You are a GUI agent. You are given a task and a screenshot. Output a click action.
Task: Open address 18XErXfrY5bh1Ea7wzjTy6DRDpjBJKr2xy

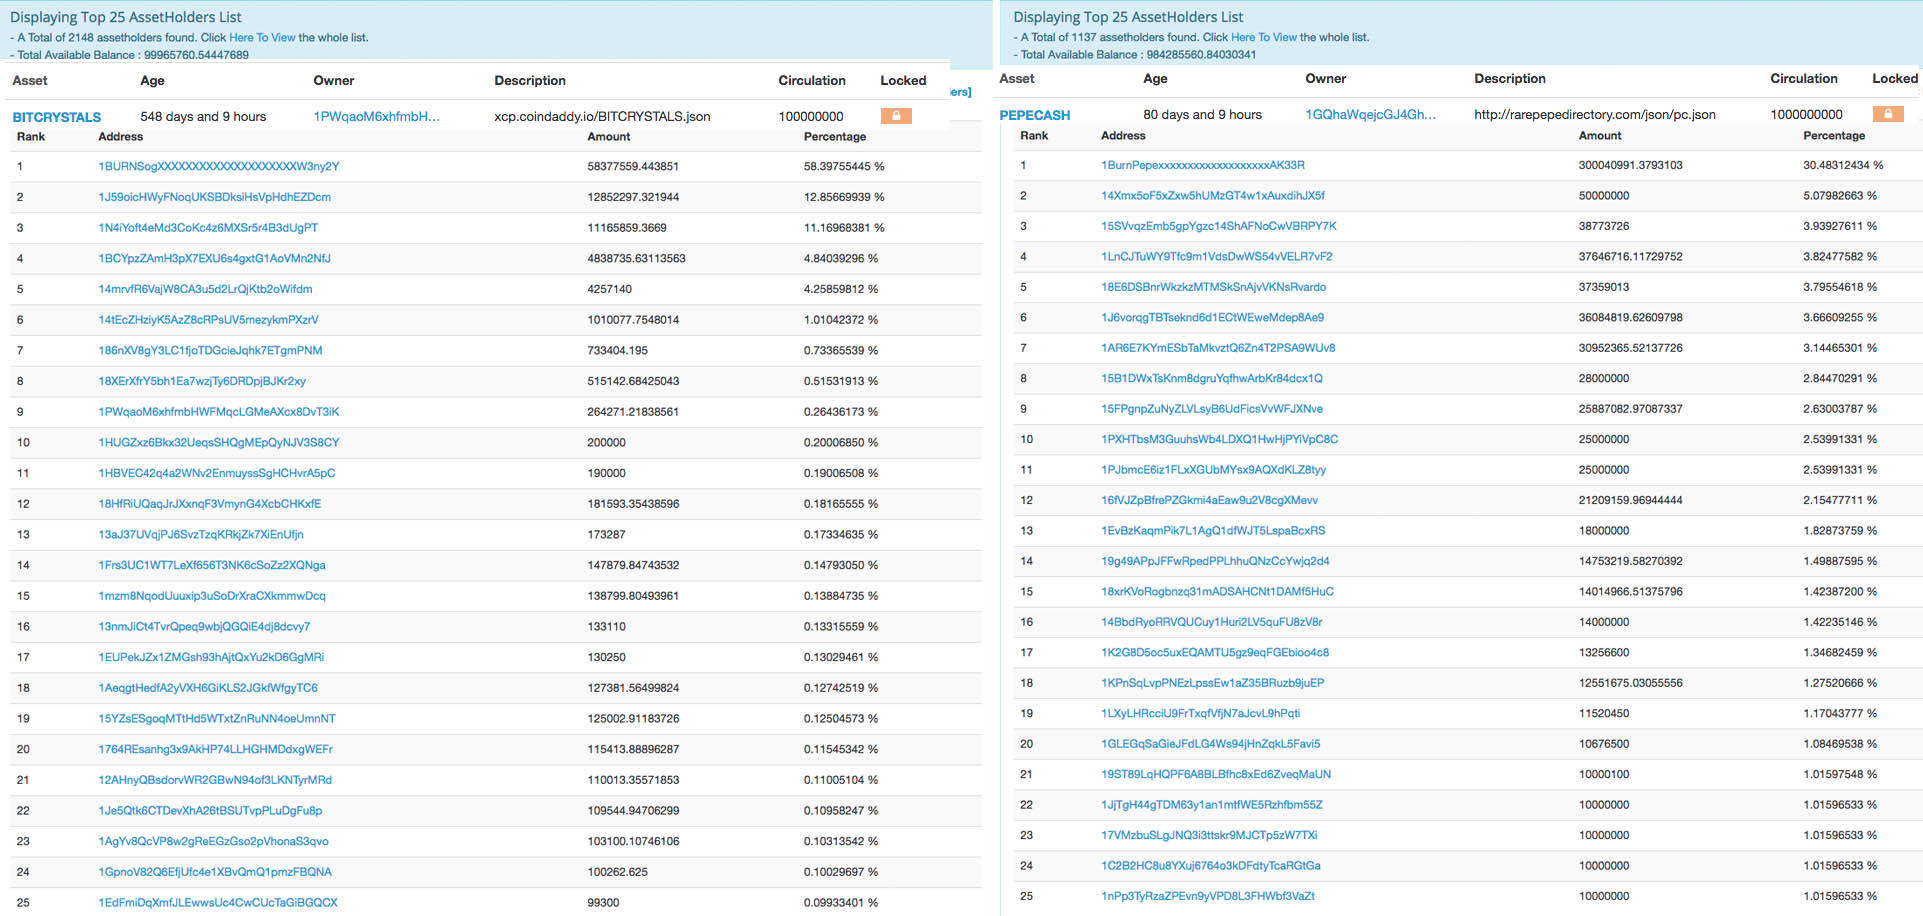tap(202, 381)
